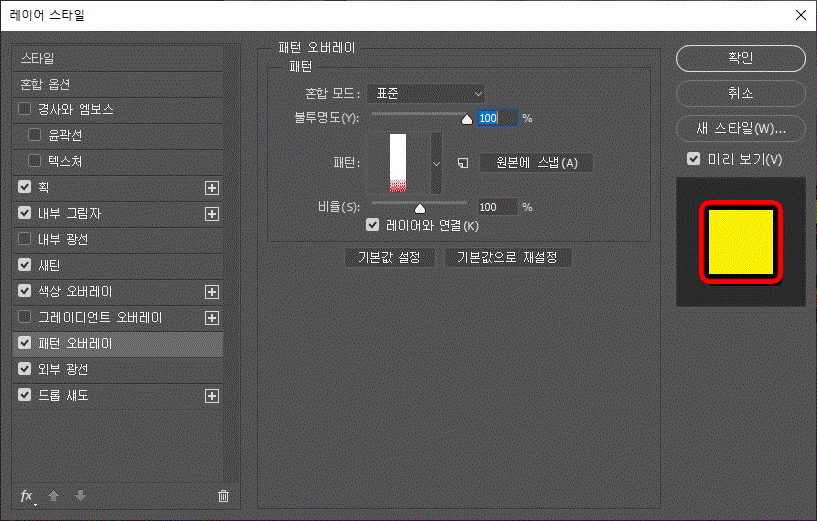Uncheck the 패턴 오버레이 checkbox
This screenshot has height=521, width=817.
pos(24,343)
